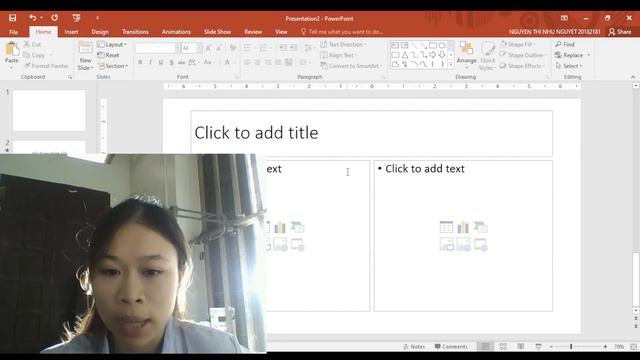Image resolution: width=640 pixels, height=360 pixels.
Task: Click the Find button
Action: click(565, 44)
